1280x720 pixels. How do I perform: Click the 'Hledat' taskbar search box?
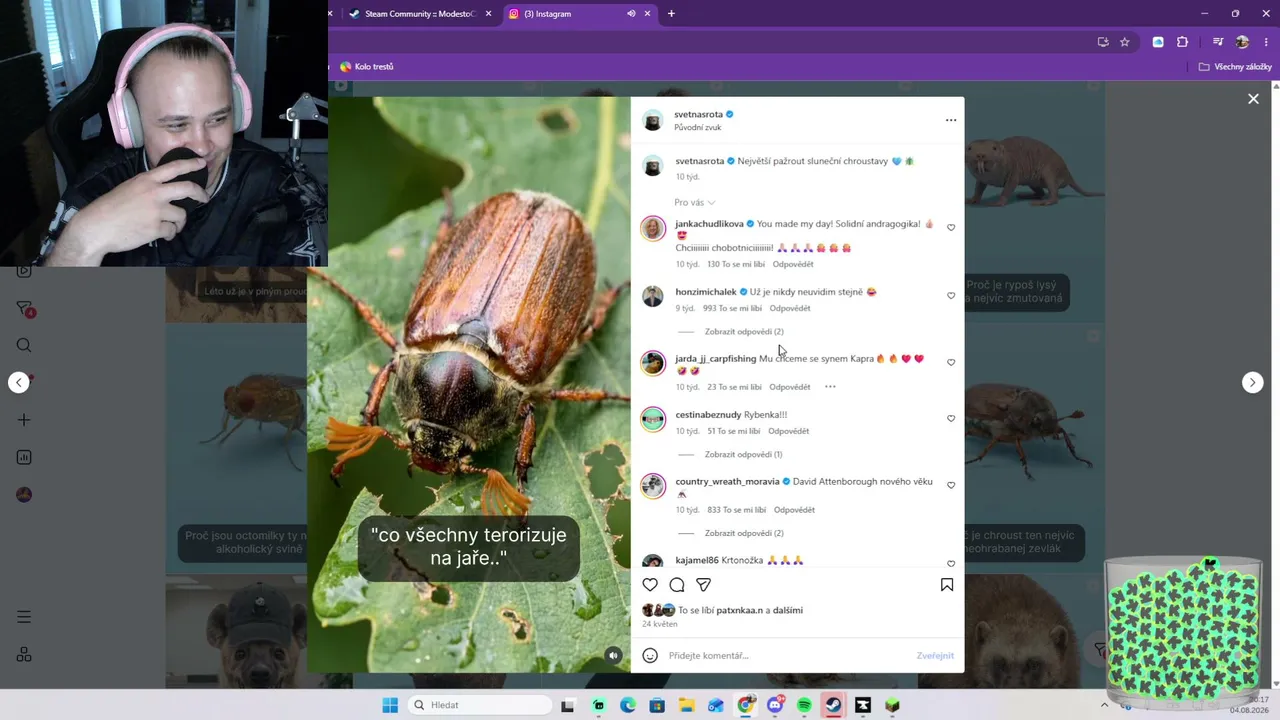[480, 705]
